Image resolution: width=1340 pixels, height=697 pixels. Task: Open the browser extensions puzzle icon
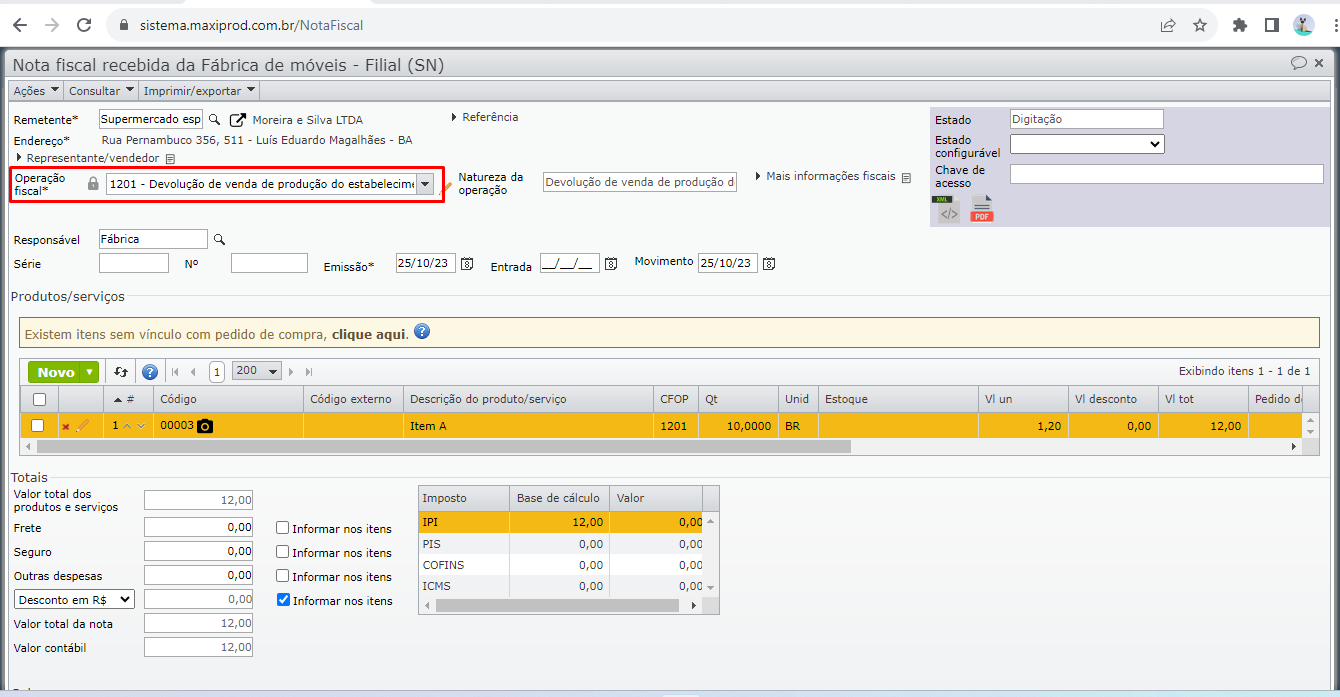point(1240,25)
